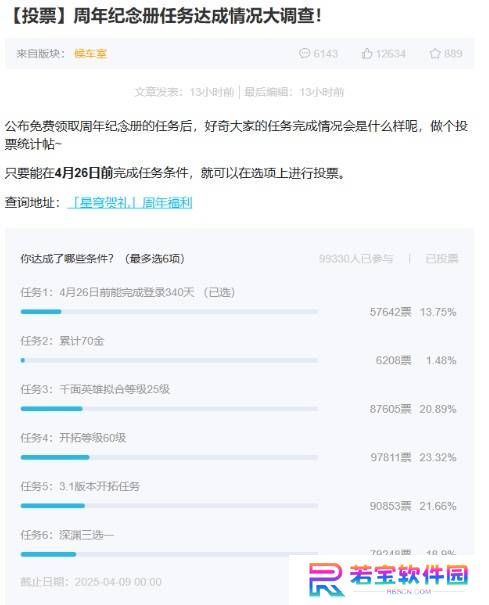Click the 12634 likes count
The image size is (489, 605).
[391, 53]
